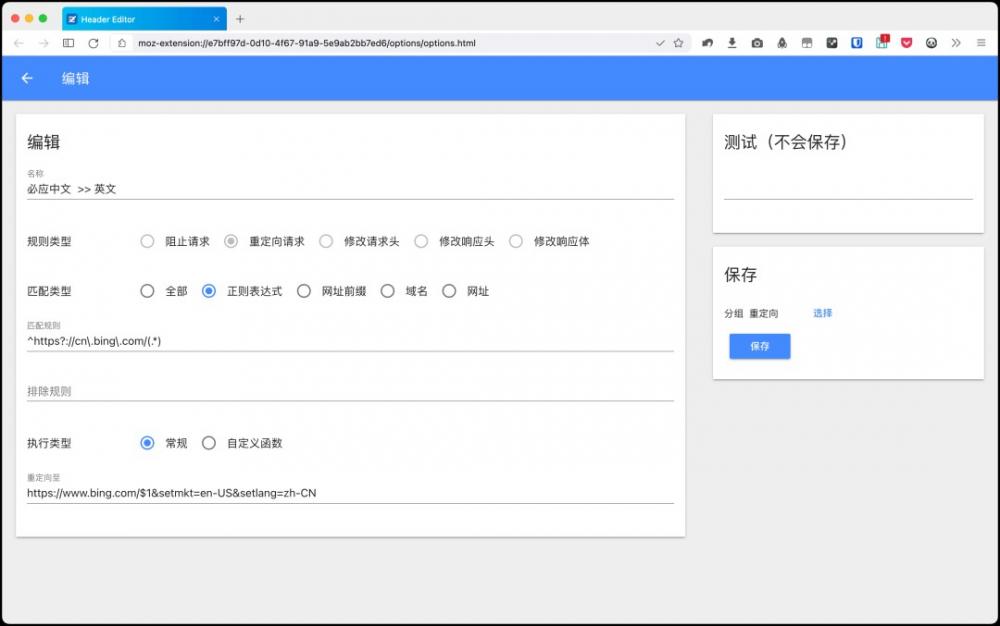
Task: Show more toolbar extensions chevron
Action: [x=956, y=43]
